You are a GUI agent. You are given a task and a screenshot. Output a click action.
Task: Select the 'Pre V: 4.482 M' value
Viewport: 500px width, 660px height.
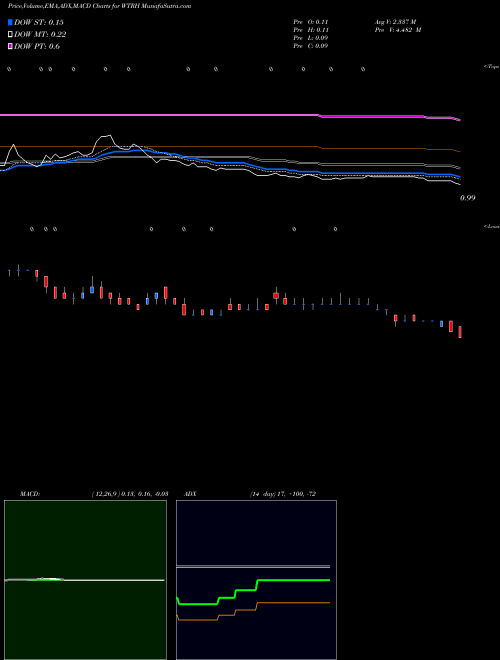(x=399, y=30)
